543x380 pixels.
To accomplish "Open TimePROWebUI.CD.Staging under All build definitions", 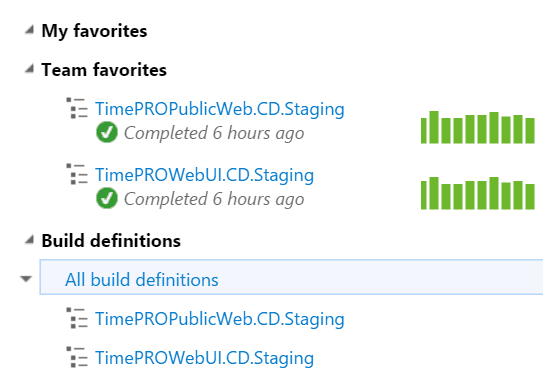I will (x=204, y=358).
